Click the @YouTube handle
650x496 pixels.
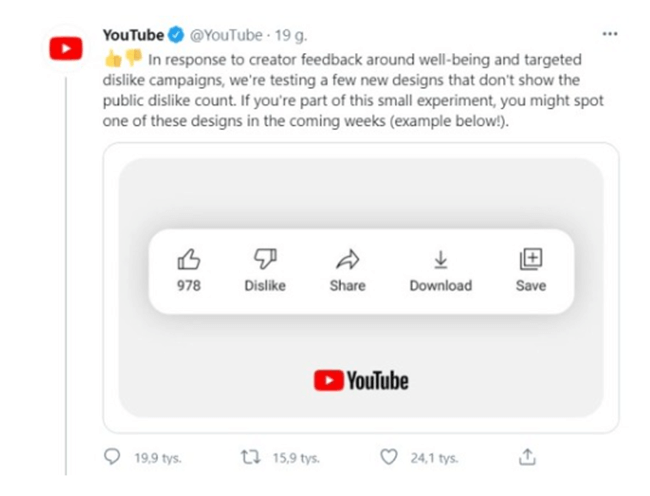click(226, 35)
